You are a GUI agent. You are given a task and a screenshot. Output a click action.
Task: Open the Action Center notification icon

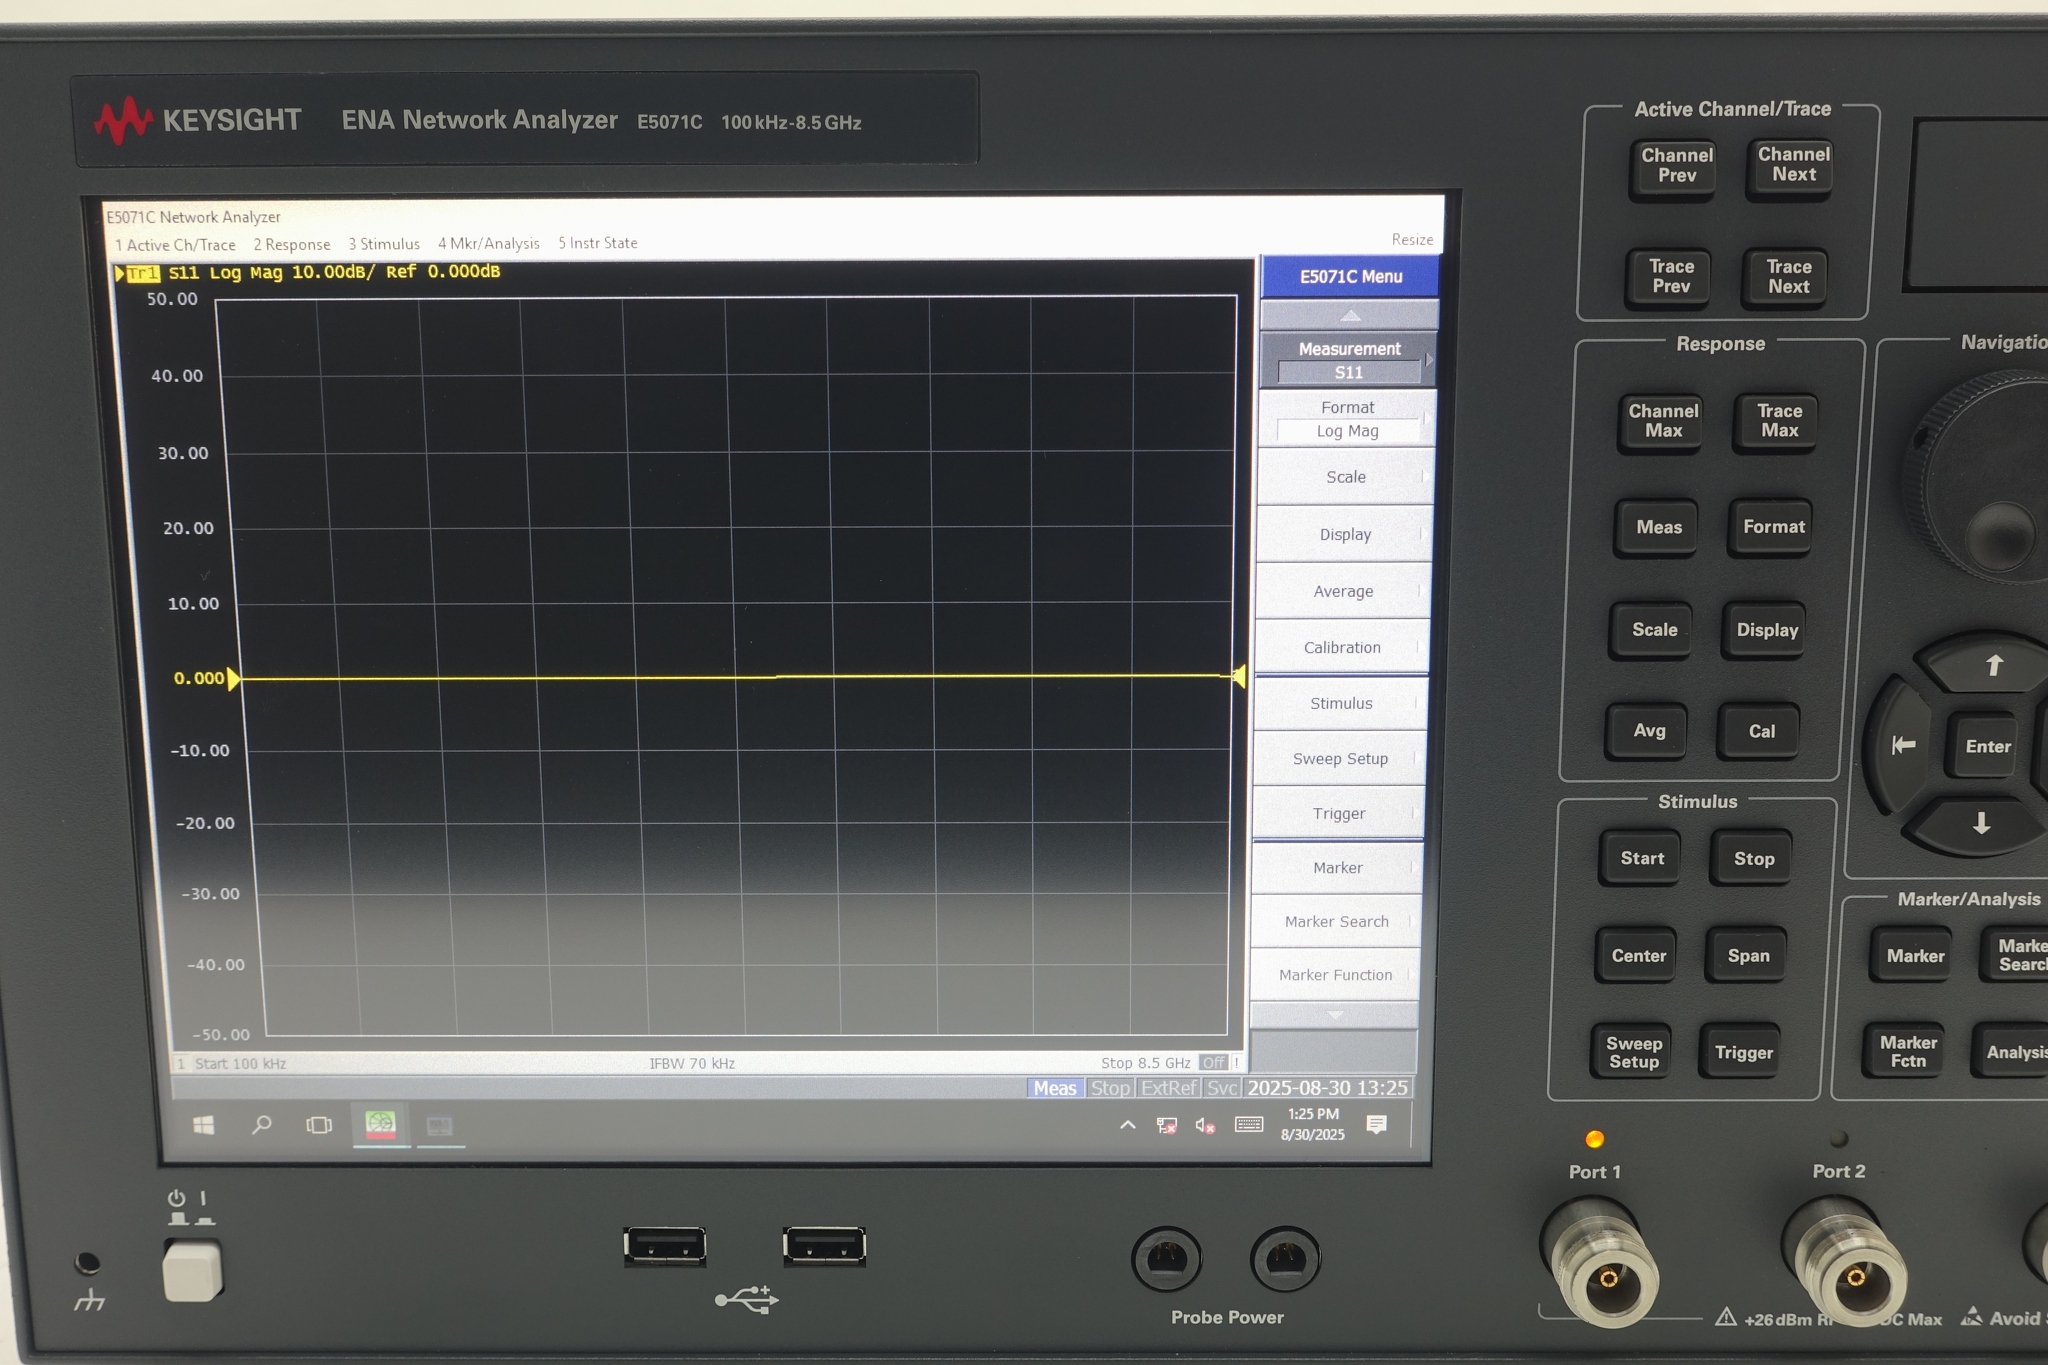(1378, 1125)
